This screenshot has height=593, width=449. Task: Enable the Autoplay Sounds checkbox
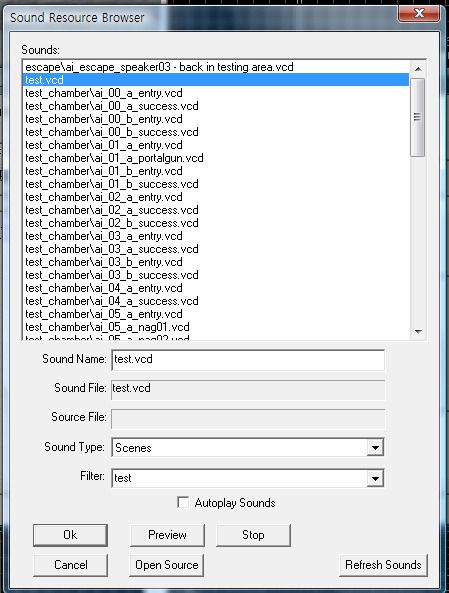coord(183,502)
